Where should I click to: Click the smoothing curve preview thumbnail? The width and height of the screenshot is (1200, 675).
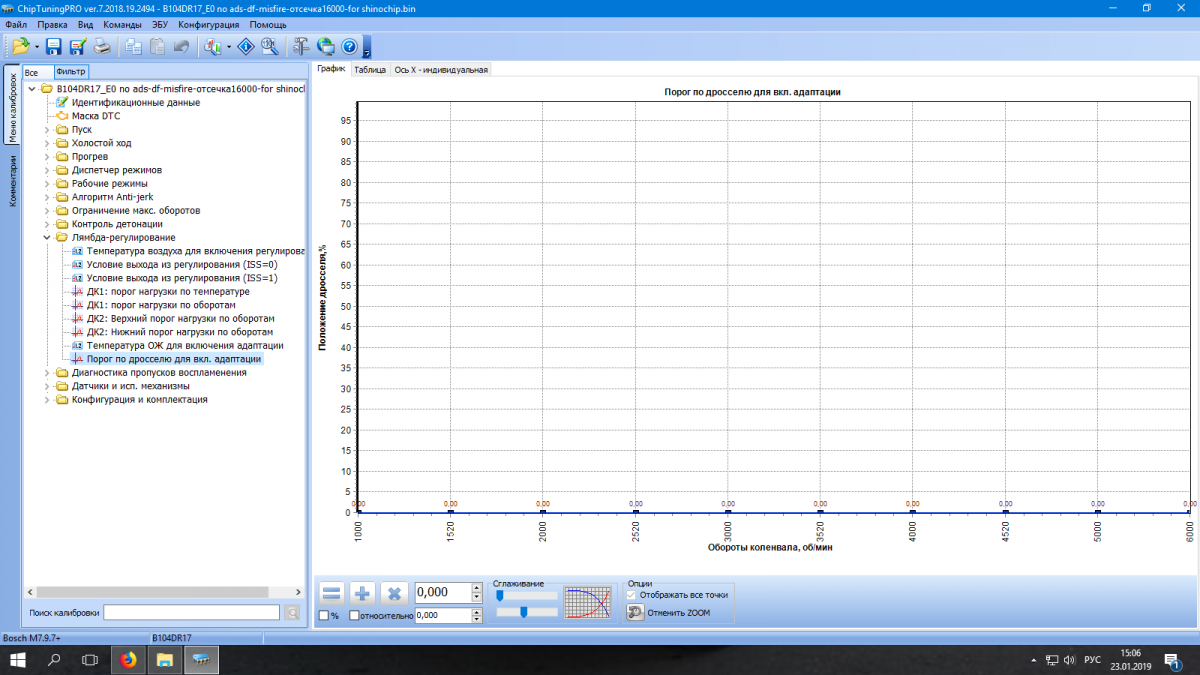click(587, 603)
